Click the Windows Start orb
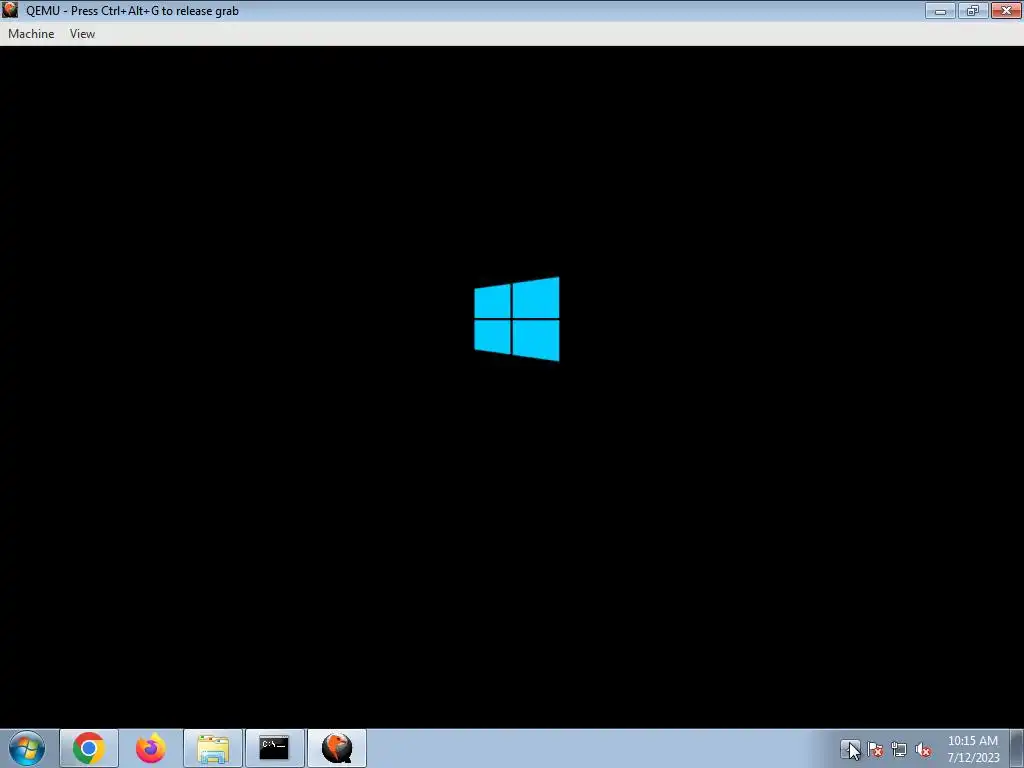Viewport: 1024px width, 768px height. coord(27,748)
